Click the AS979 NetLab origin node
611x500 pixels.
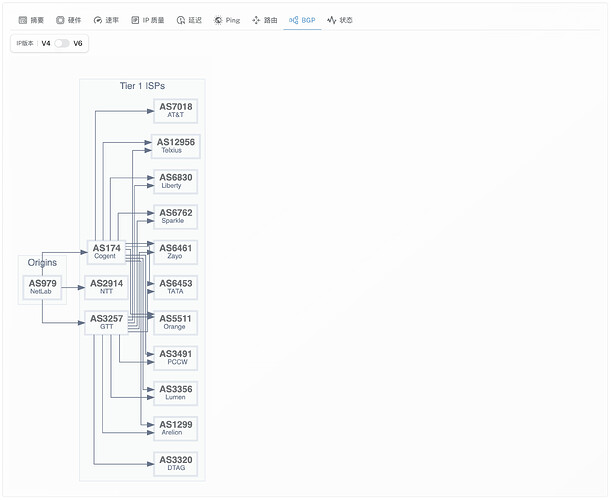click(42, 287)
